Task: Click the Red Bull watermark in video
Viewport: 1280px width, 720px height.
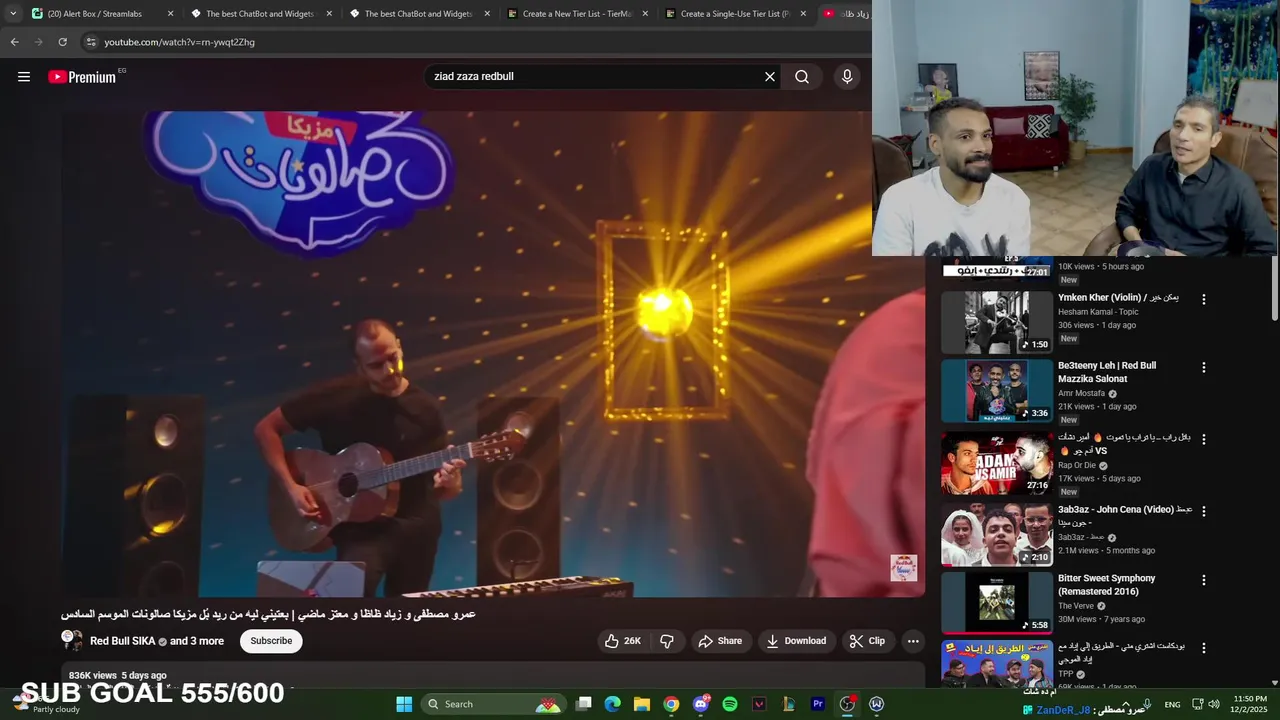Action: click(904, 568)
